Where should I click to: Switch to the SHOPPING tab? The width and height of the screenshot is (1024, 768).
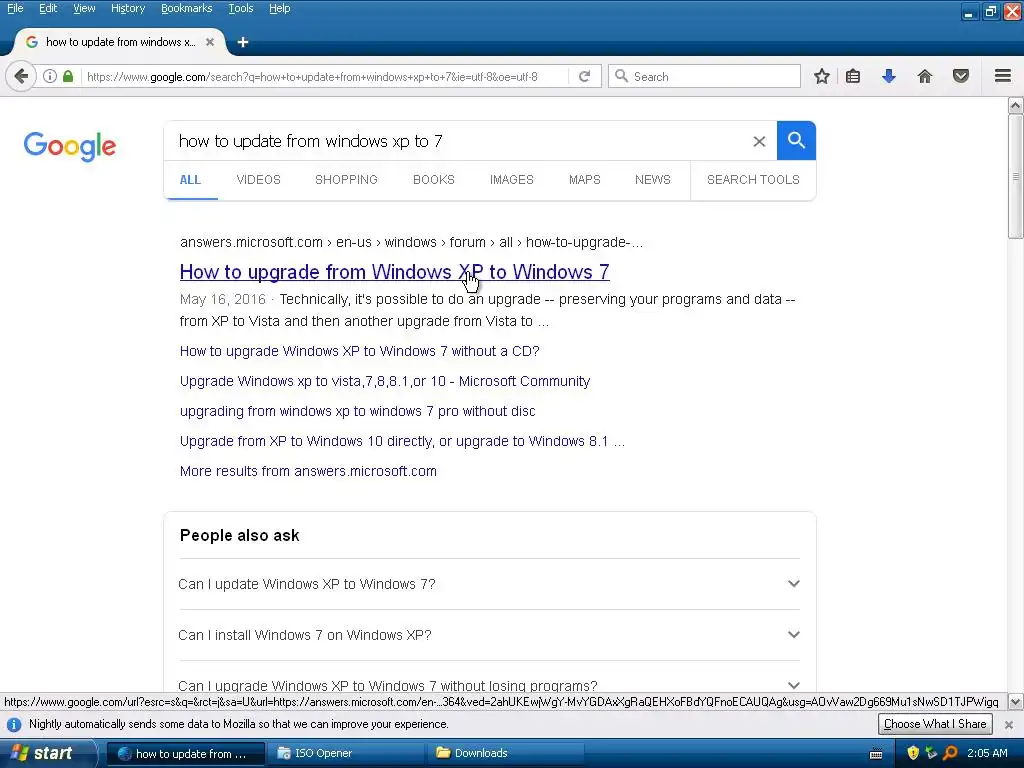click(x=346, y=180)
